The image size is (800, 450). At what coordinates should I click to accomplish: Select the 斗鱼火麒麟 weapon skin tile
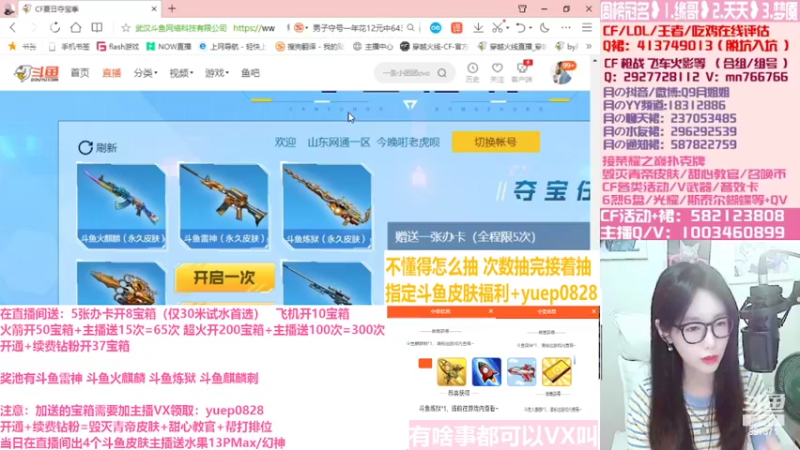(x=121, y=206)
